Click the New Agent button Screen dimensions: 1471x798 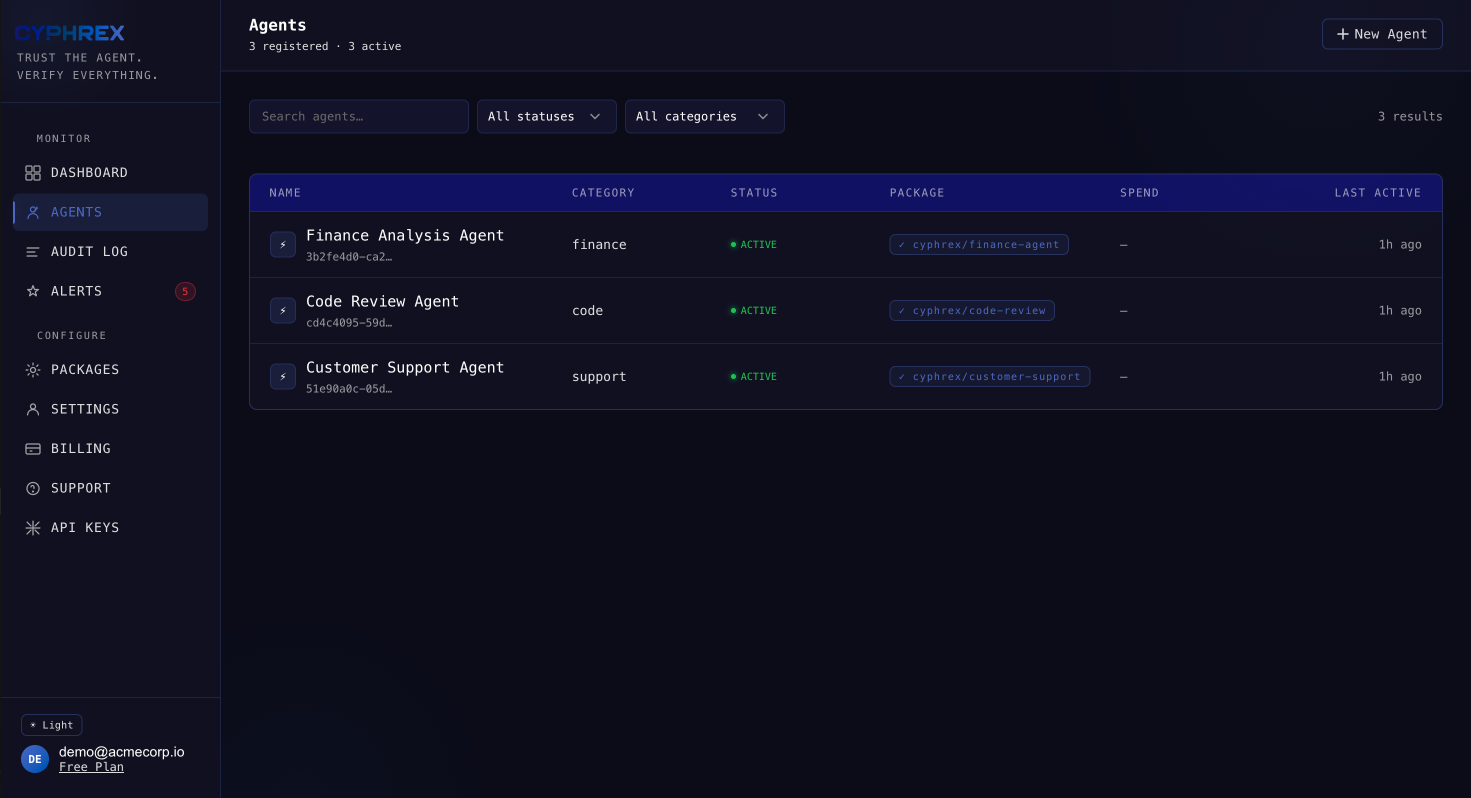click(1382, 33)
